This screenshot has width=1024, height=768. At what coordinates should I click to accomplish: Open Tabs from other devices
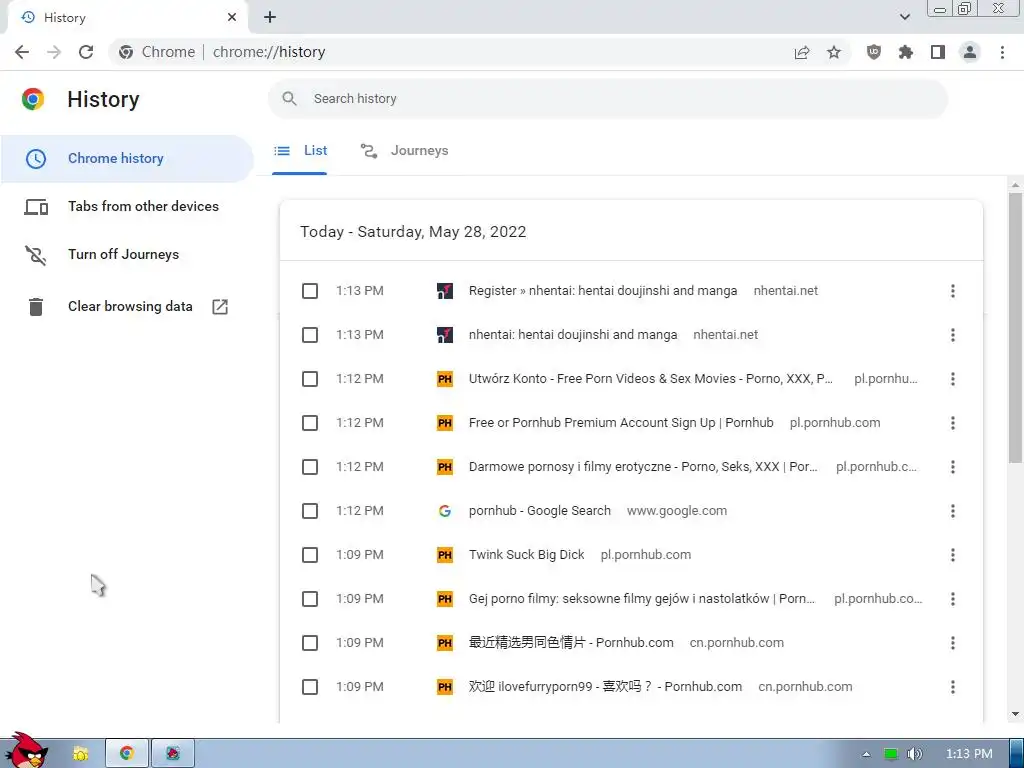(127, 206)
